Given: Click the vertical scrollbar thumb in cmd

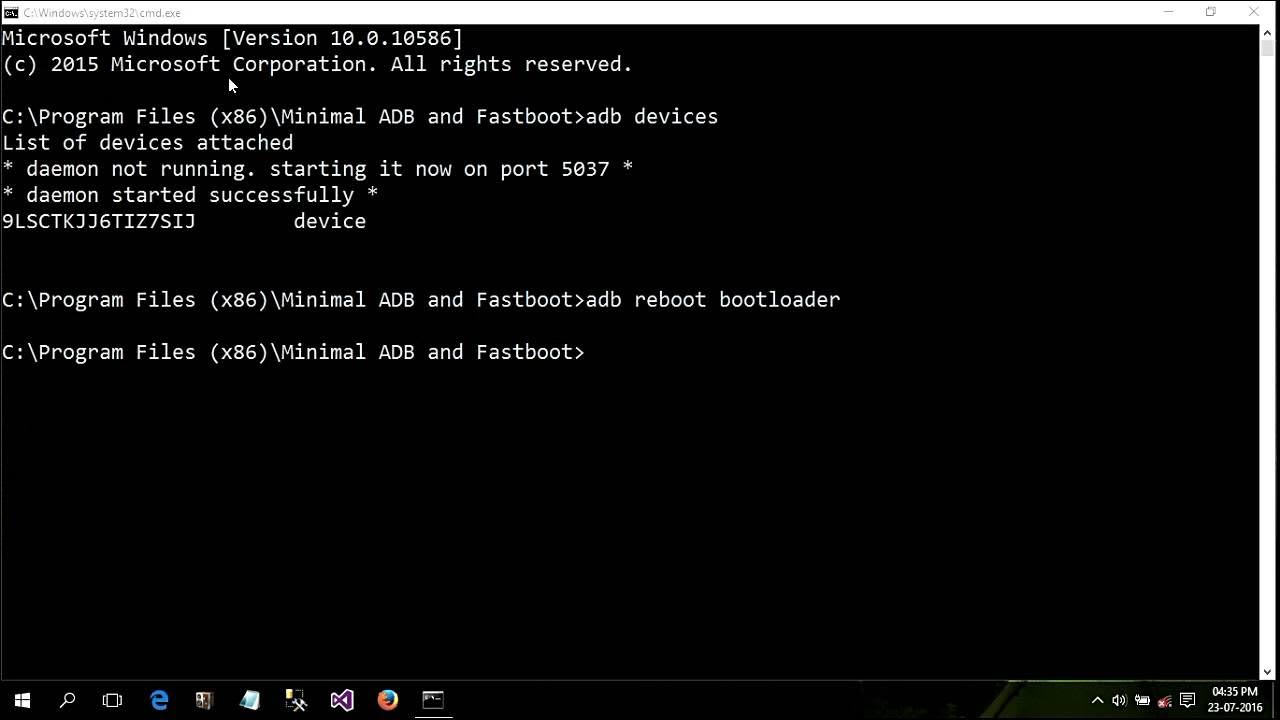Looking at the screenshot, I should [1268, 47].
